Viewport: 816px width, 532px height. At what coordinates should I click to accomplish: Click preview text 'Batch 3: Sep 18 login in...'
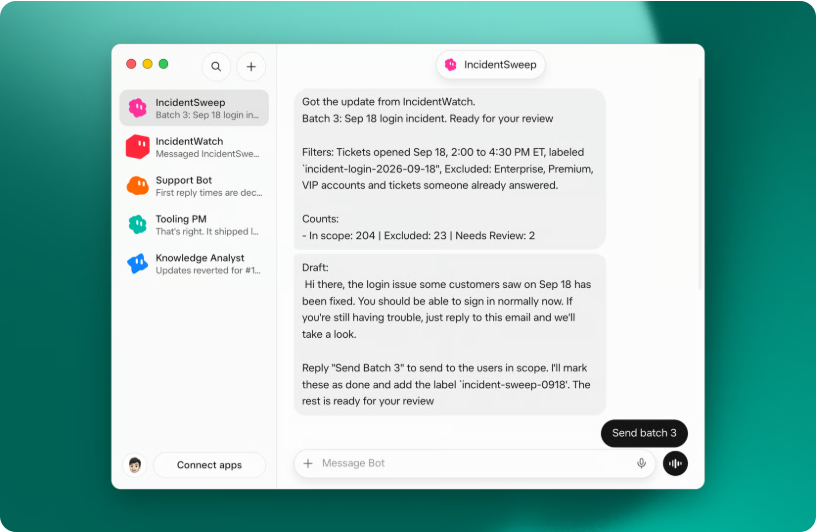coord(207,115)
